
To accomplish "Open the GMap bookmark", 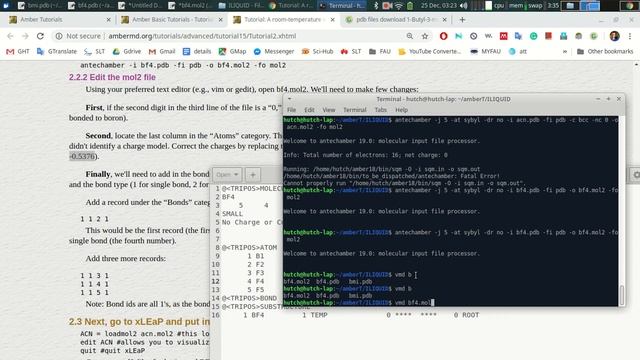I will (232, 51).
